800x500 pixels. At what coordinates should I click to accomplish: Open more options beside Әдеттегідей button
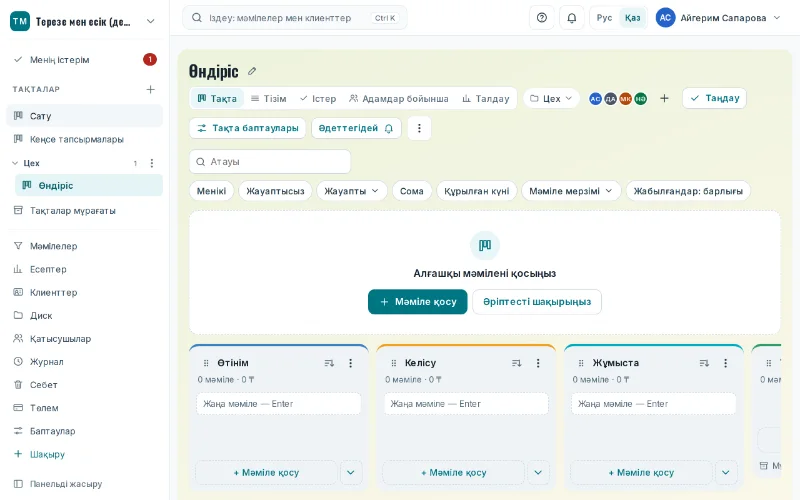pyautogui.click(x=419, y=128)
